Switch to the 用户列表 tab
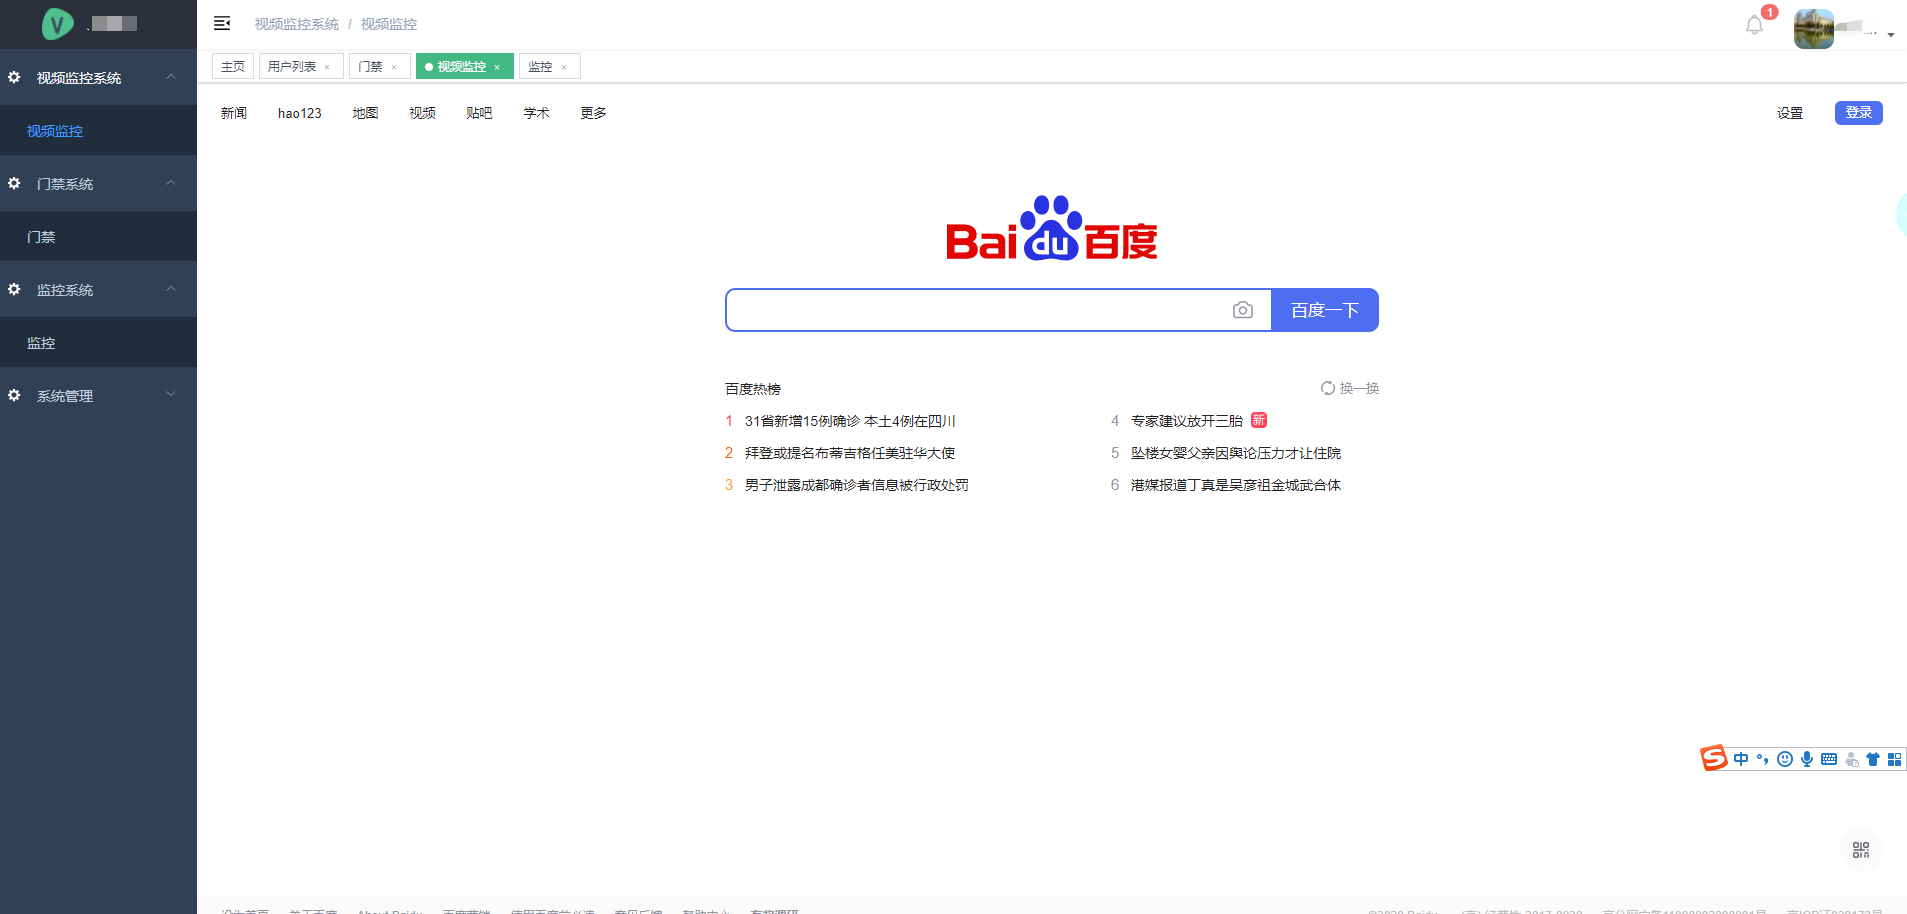The width and height of the screenshot is (1907, 914). [x=290, y=66]
